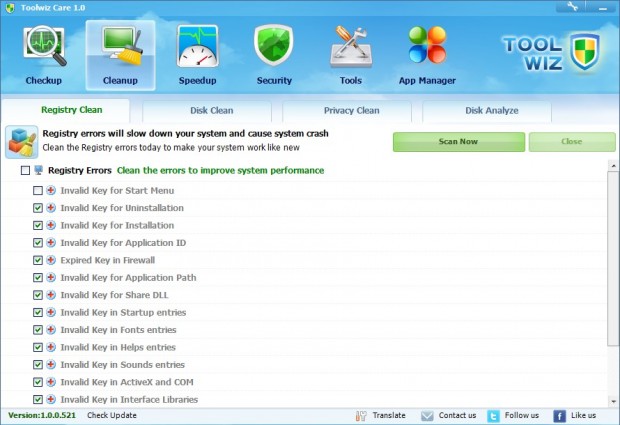The height and width of the screenshot is (425, 620).
Task: Open the Checkup section
Action: coord(44,55)
